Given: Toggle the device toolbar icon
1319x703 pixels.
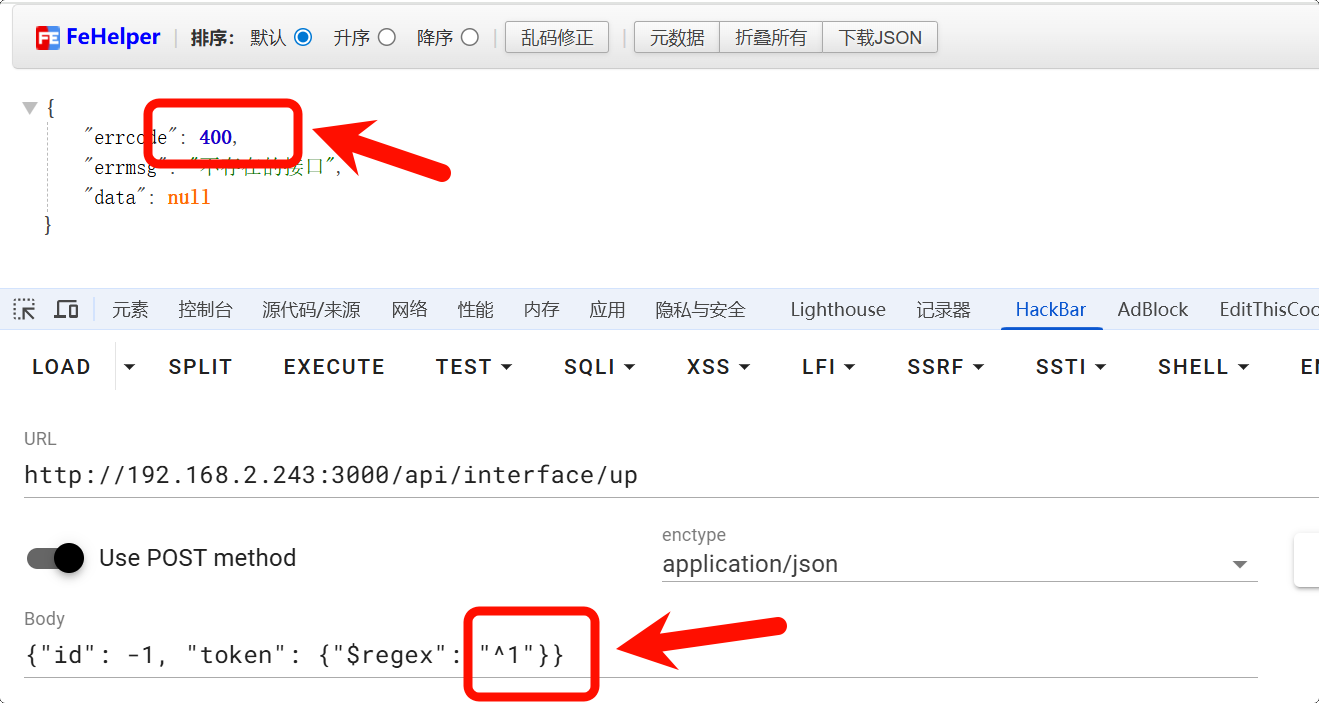Looking at the screenshot, I should click(x=66, y=310).
